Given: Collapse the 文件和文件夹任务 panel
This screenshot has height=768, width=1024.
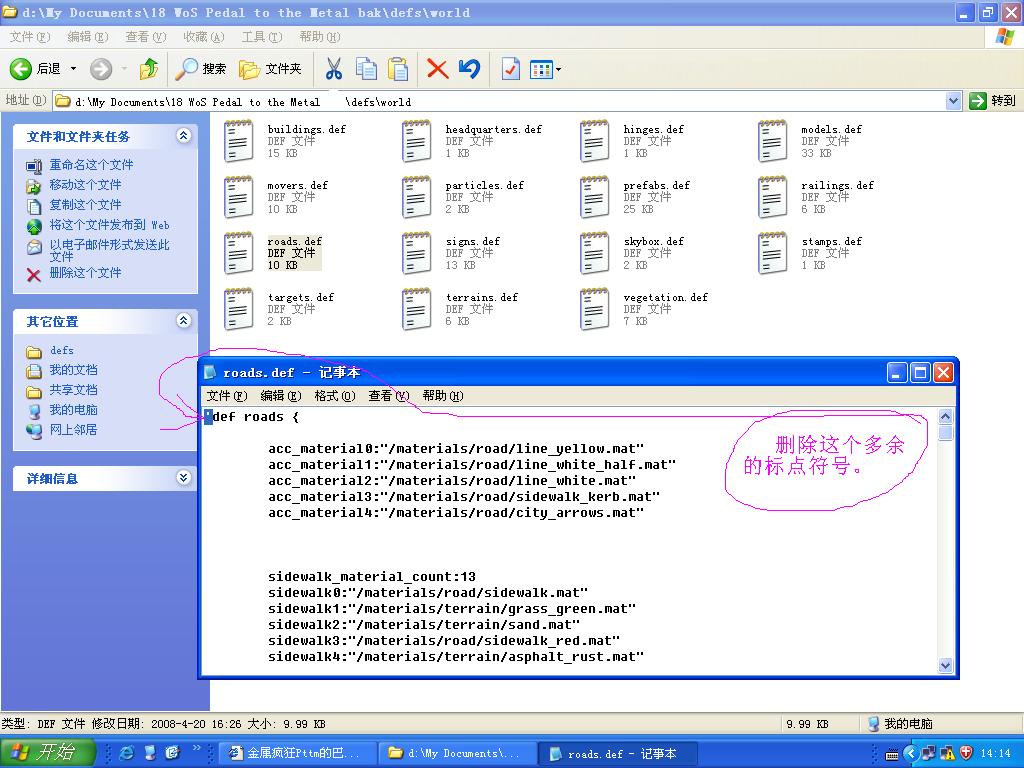Looking at the screenshot, I should (x=183, y=136).
